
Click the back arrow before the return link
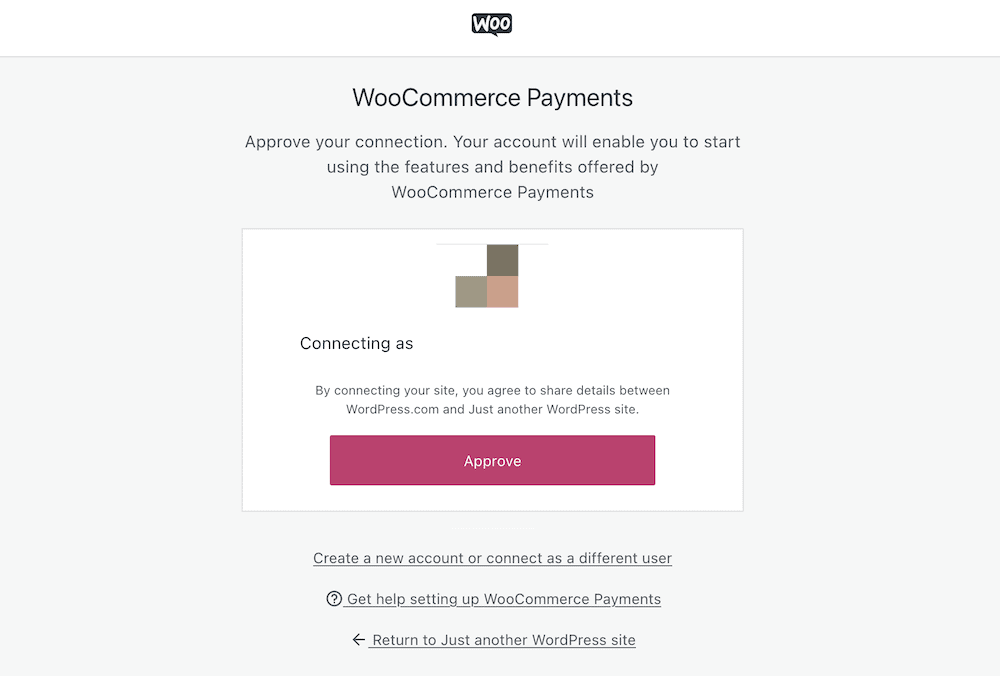click(x=359, y=639)
